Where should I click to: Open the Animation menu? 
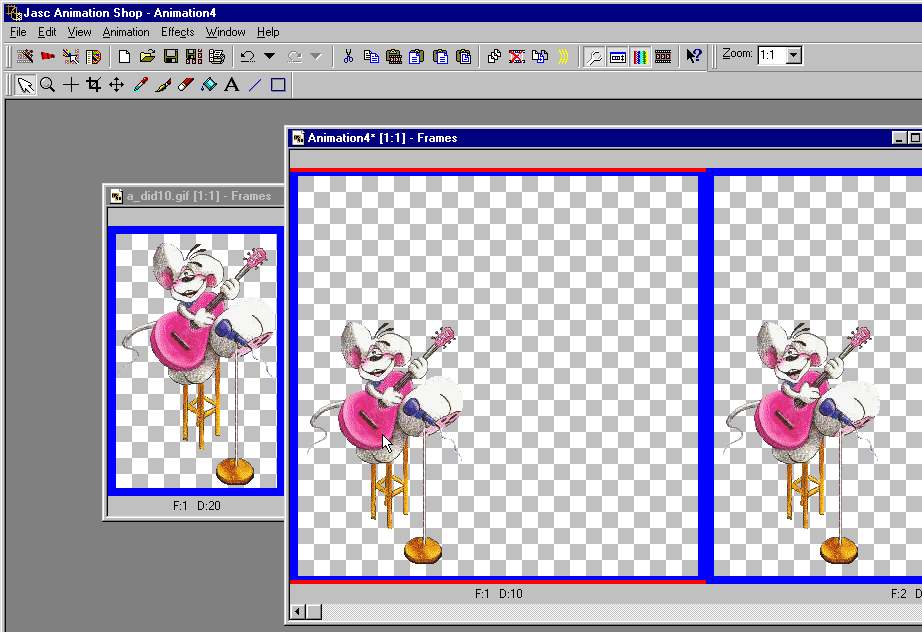126,32
